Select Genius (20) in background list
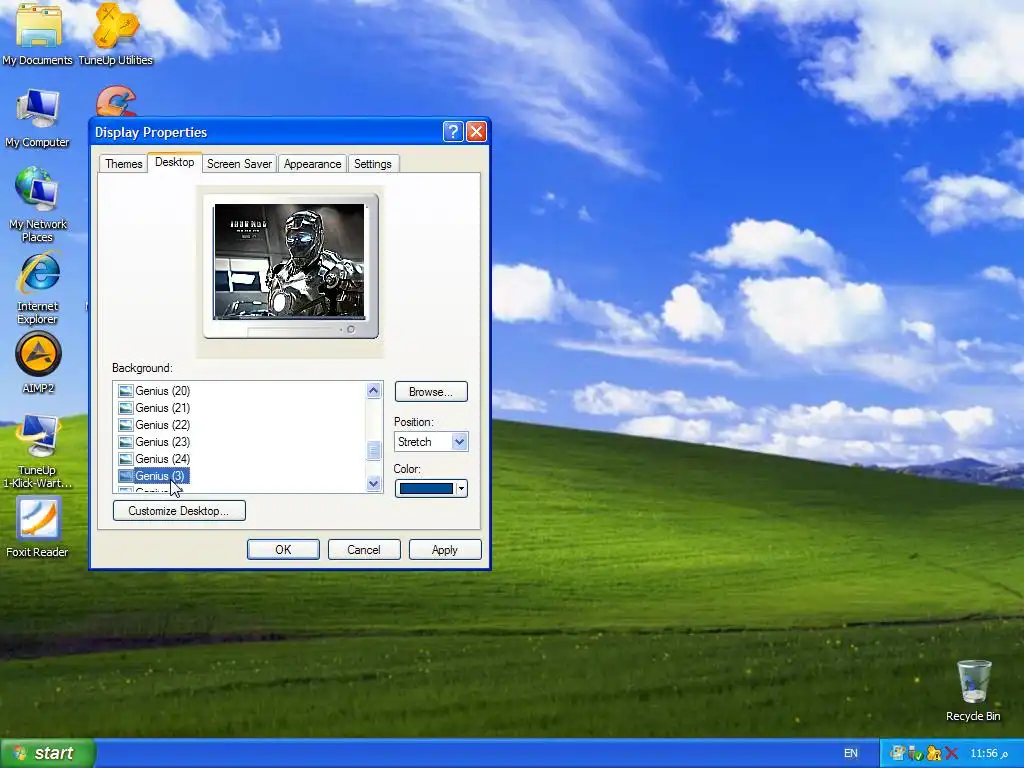This screenshot has height=768, width=1024. click(163, 391)
